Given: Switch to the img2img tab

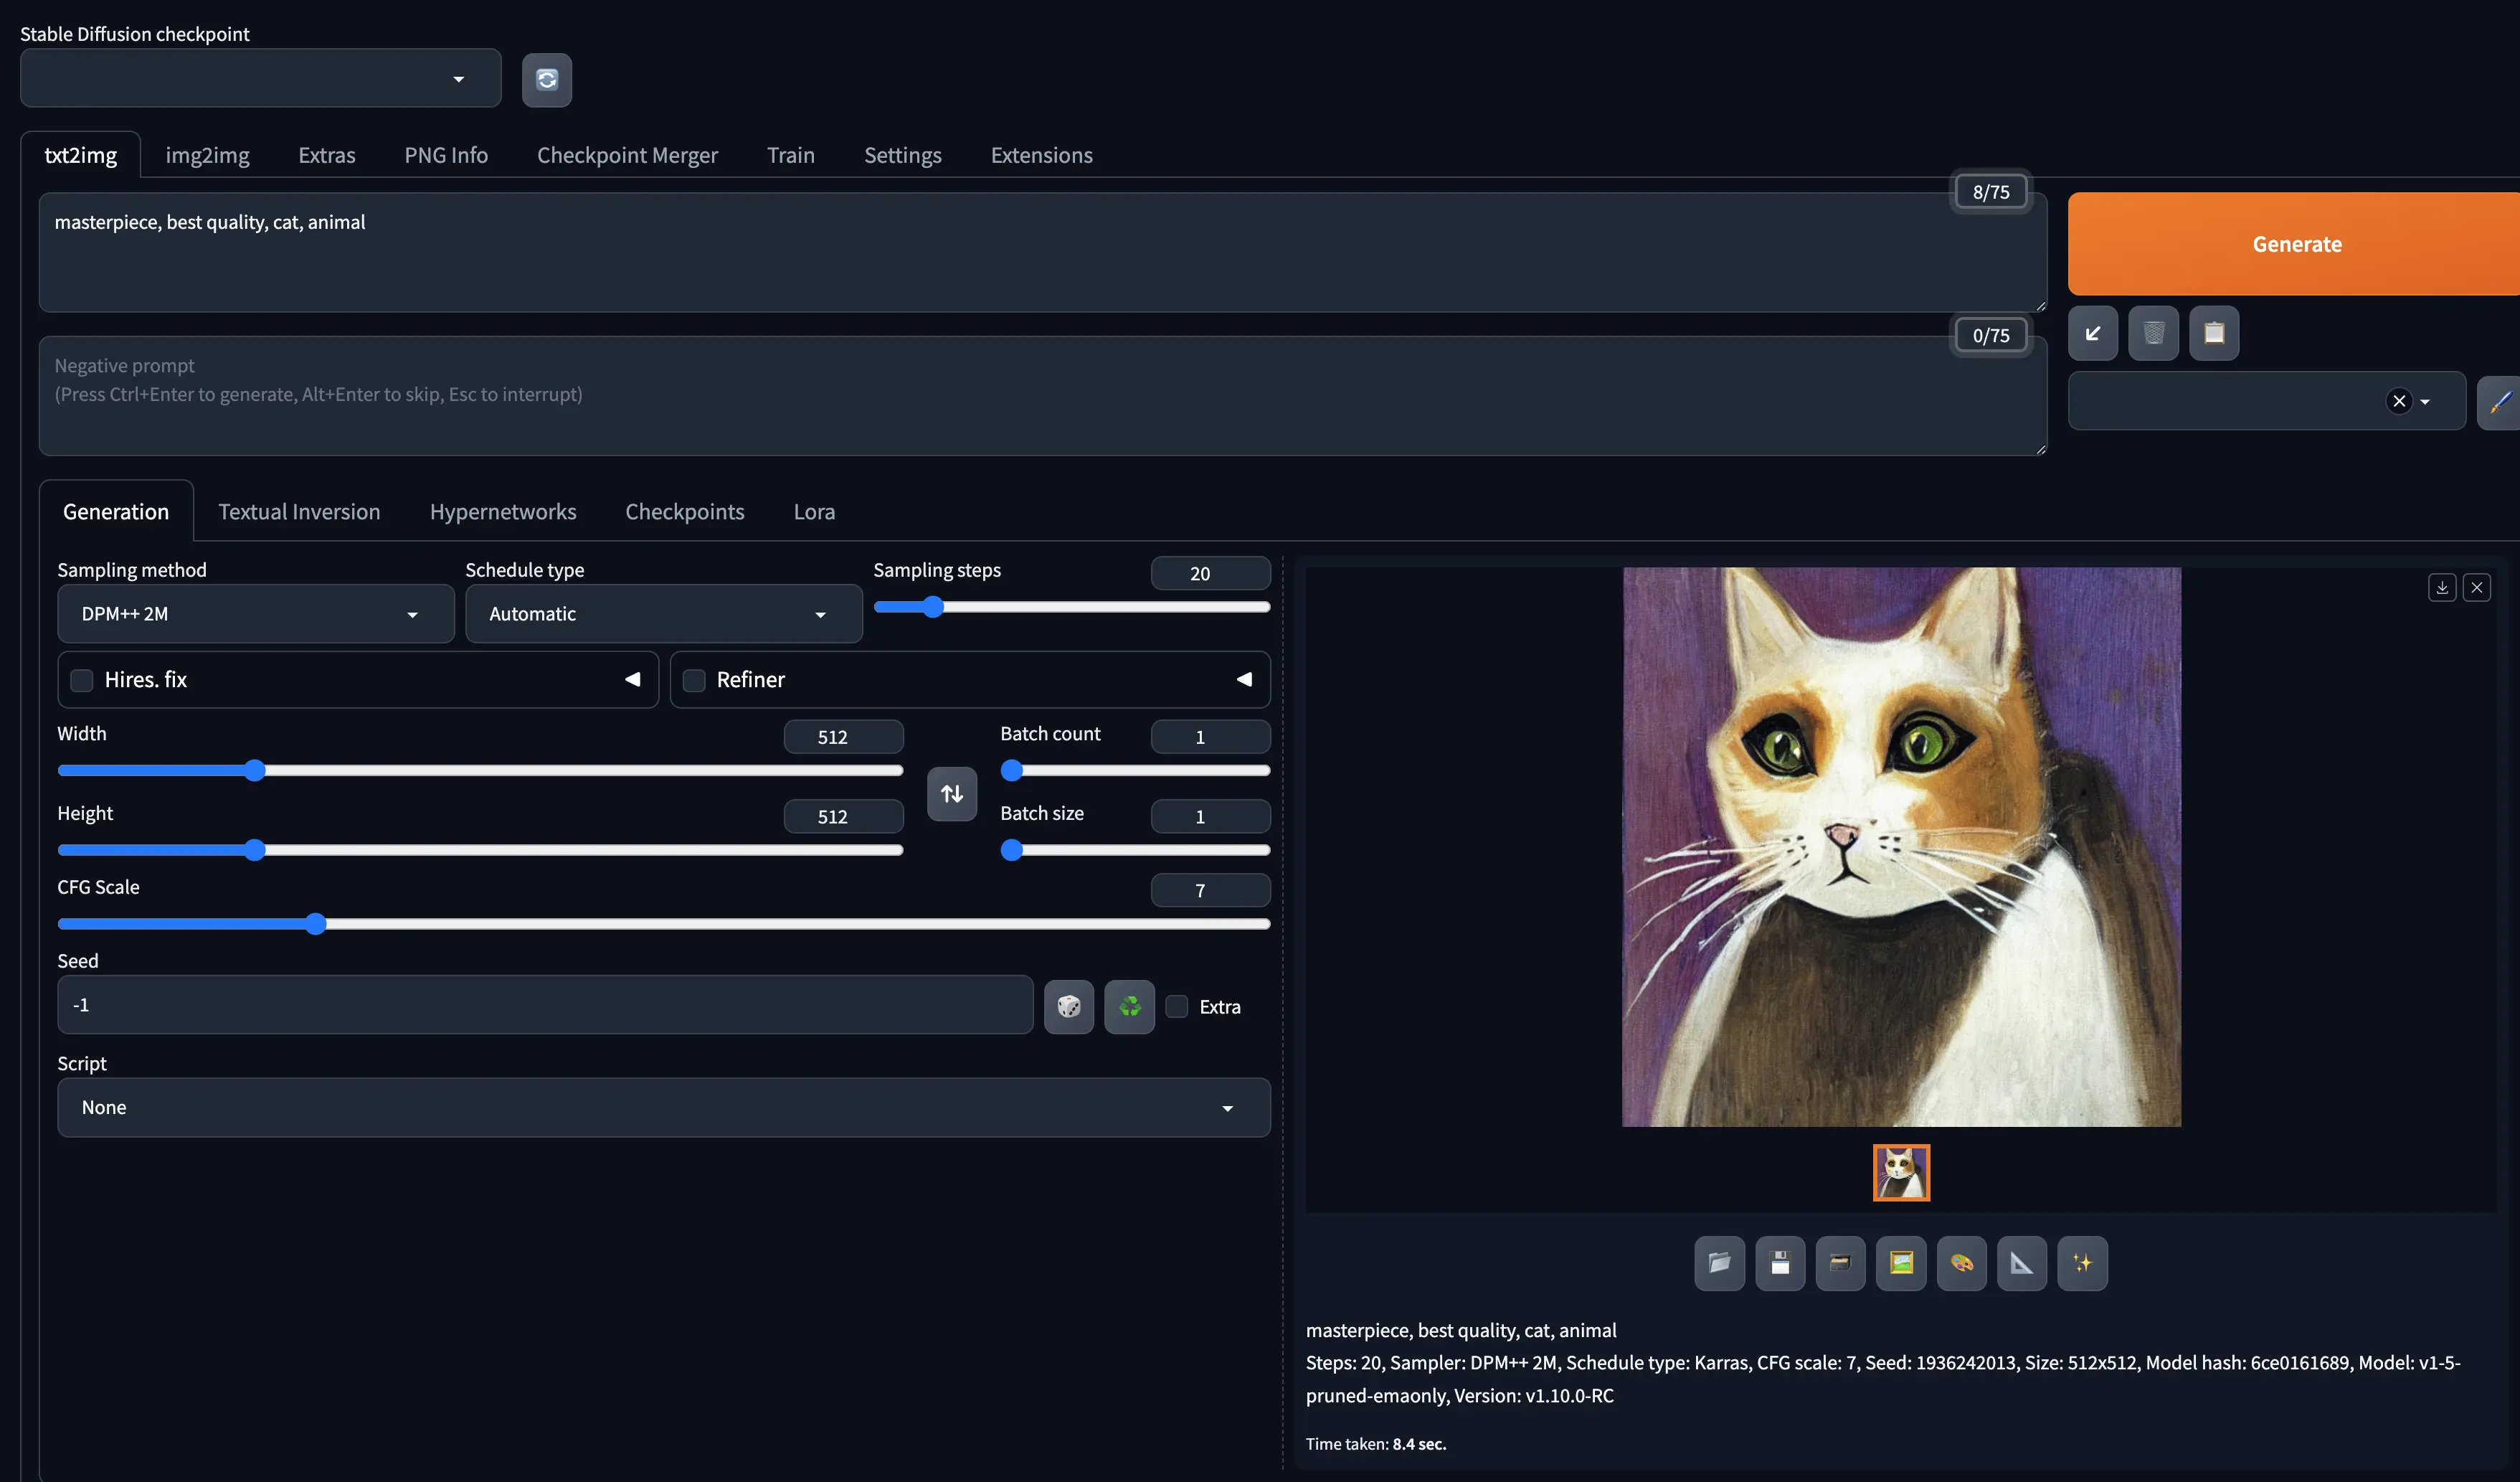Looking at the screenshot, I should click(207, 155).
